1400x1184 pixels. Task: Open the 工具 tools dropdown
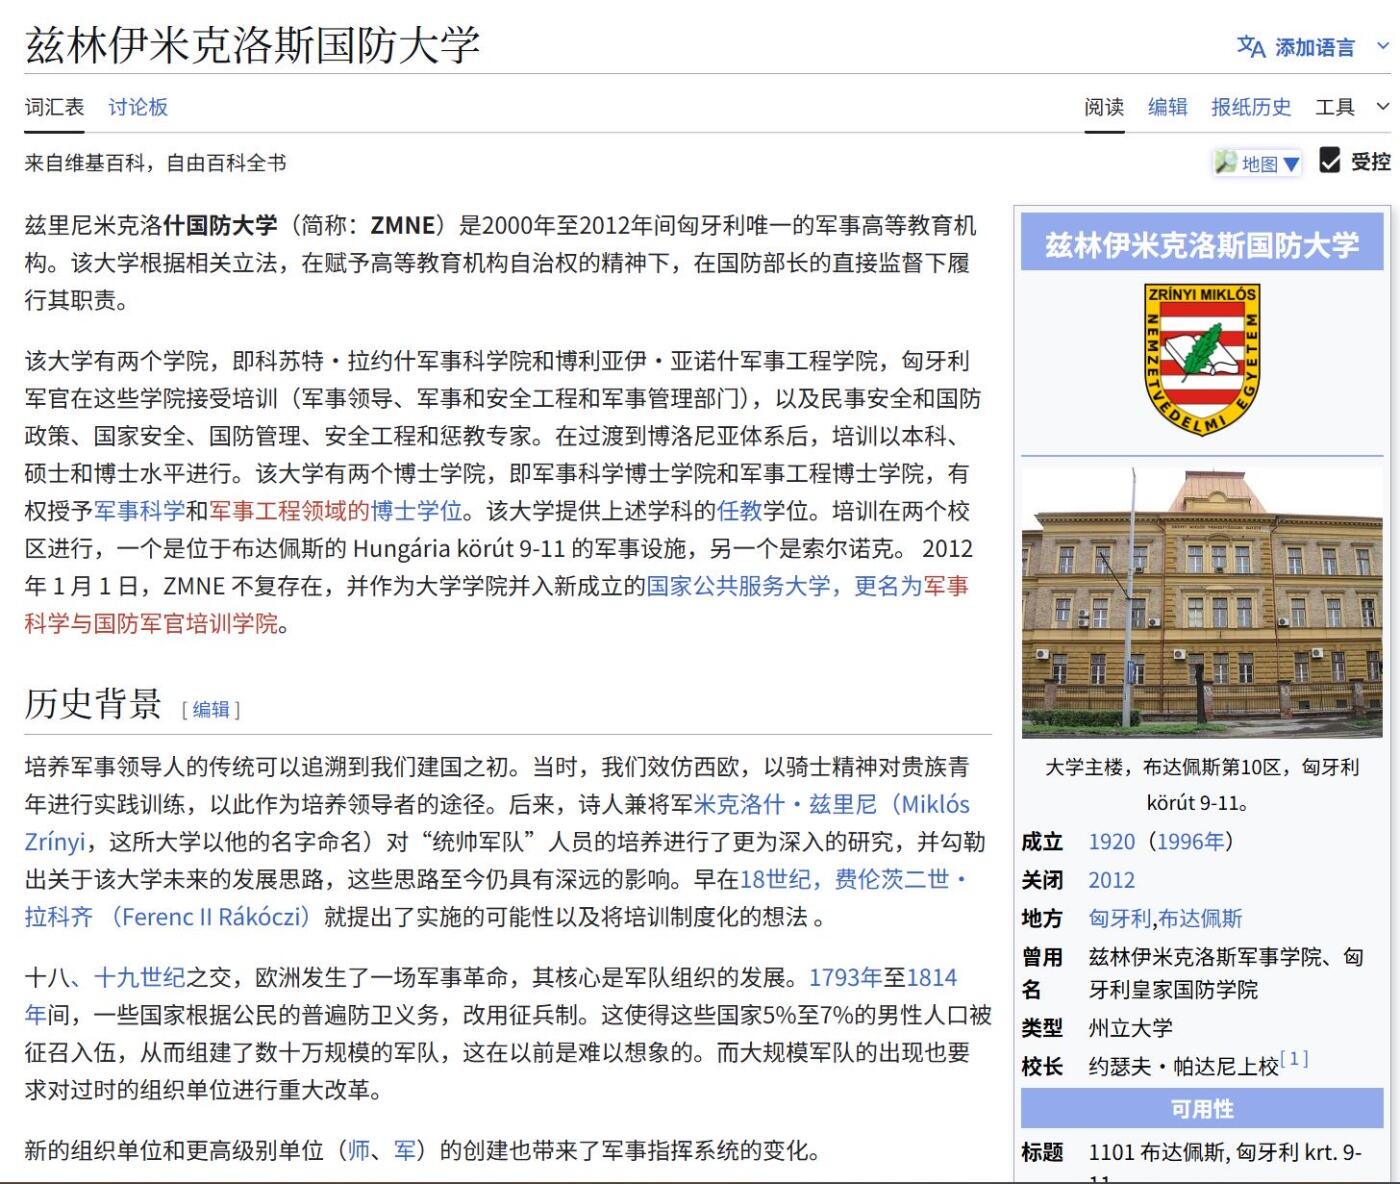(1351, 107)
